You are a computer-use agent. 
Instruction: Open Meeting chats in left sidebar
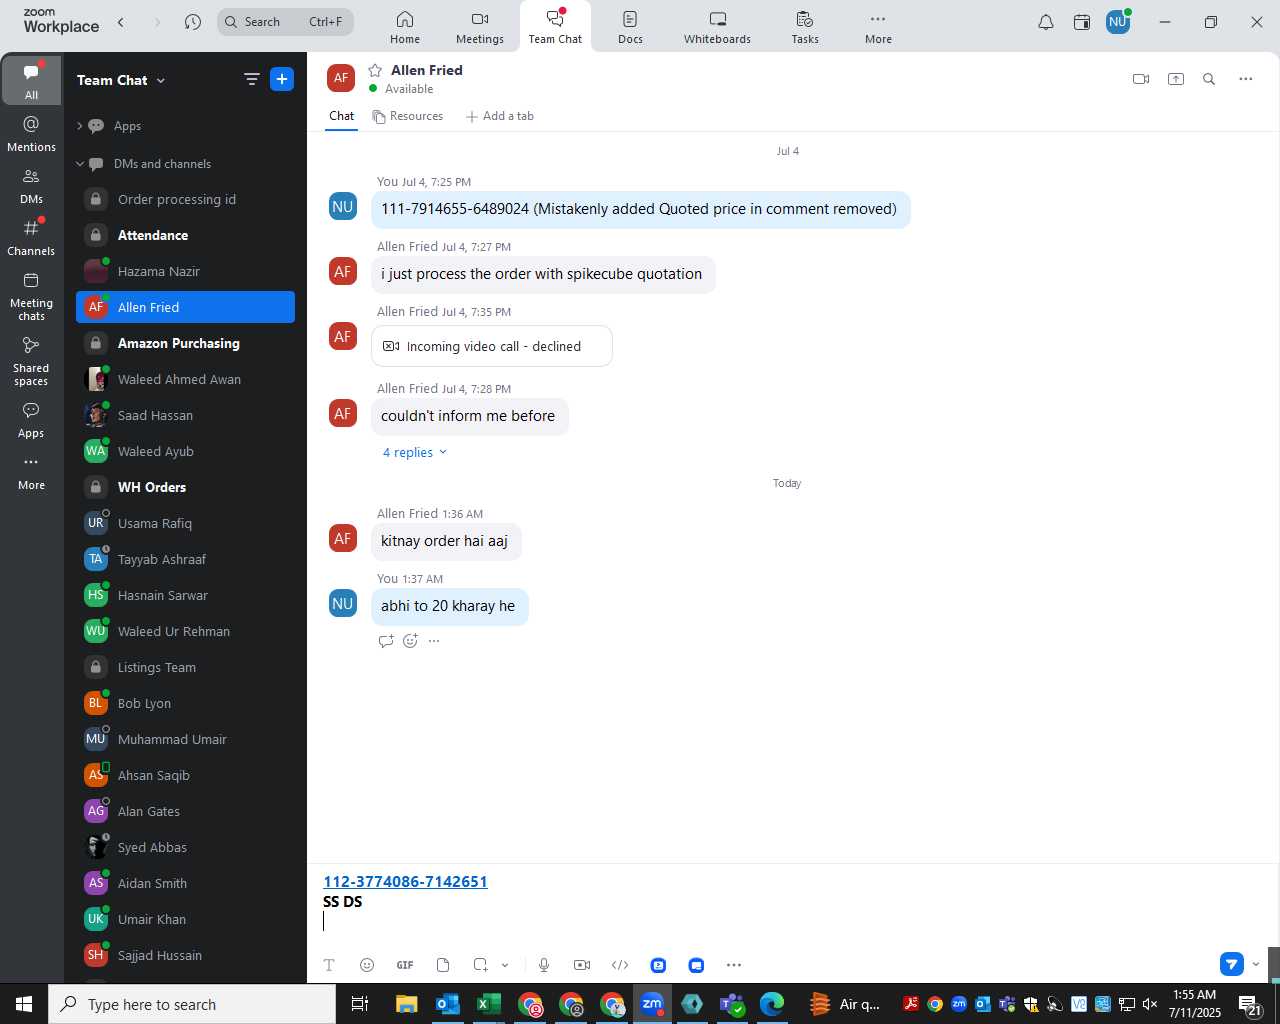pos(32,296)
